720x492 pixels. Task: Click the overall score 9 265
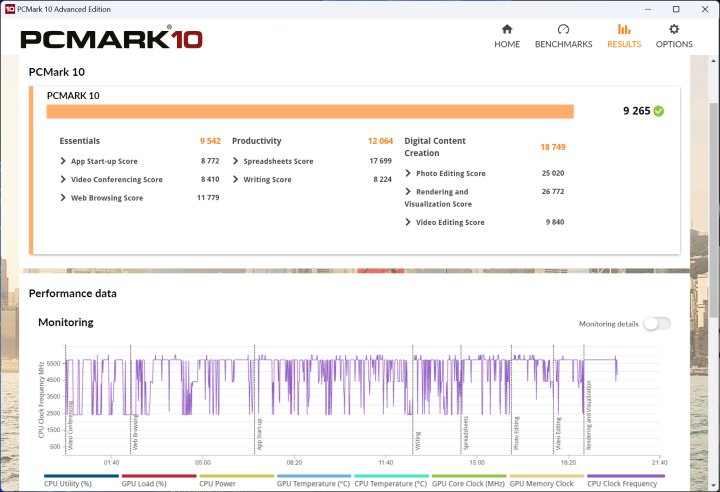tap(636, 111)
